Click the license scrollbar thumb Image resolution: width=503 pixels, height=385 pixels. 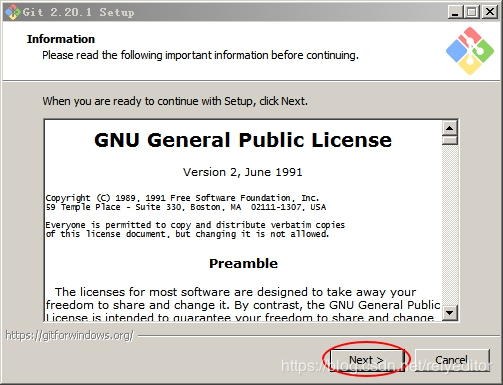pyautogui.click(x=450, y=140)
